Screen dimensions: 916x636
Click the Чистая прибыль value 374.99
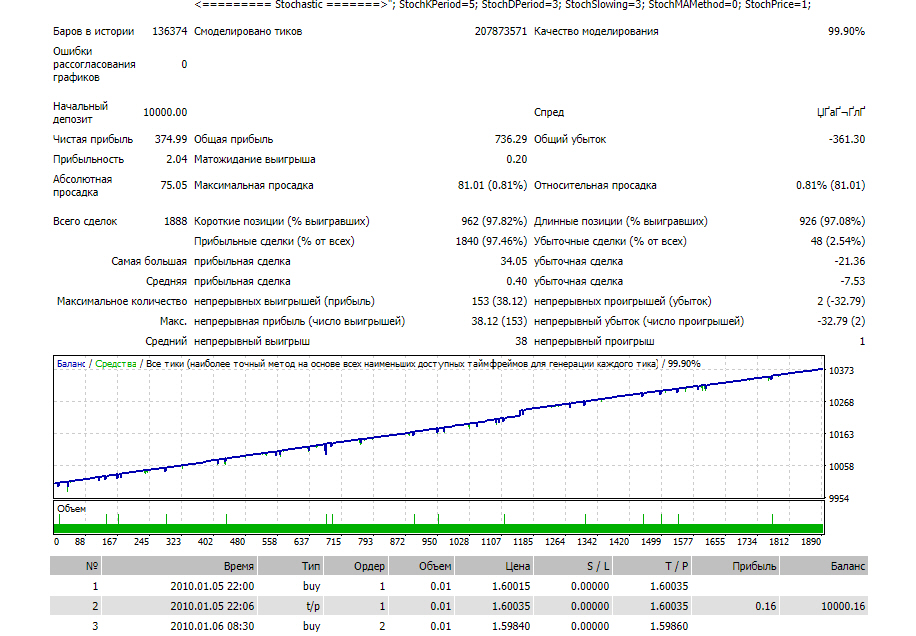[171, 140]
